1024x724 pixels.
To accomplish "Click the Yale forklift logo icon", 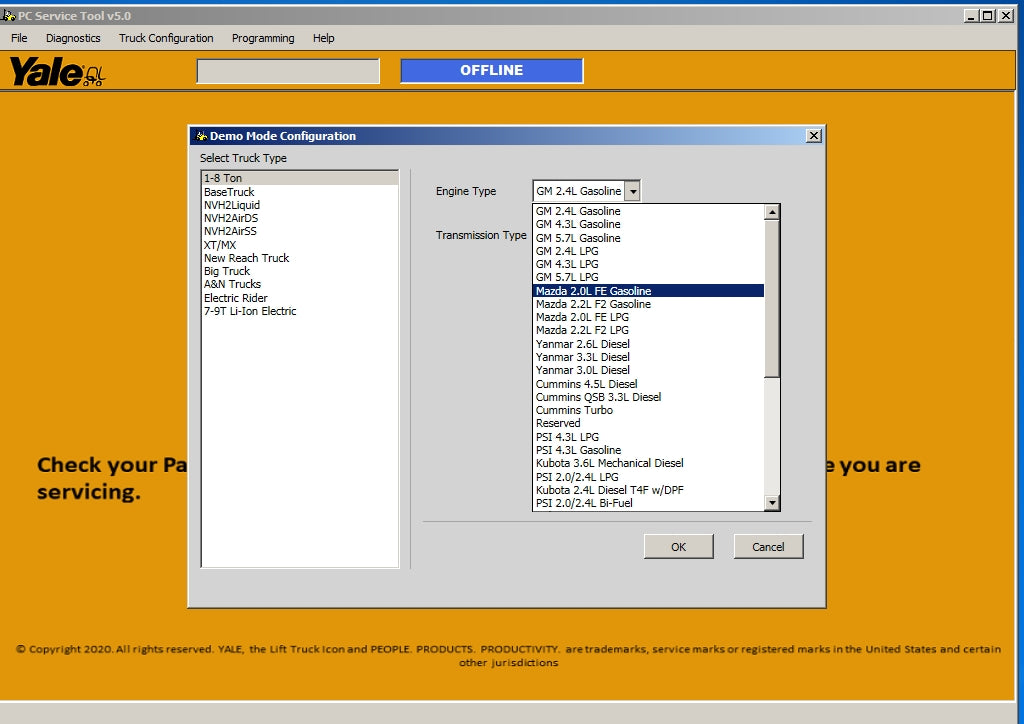I will (57, 72).
